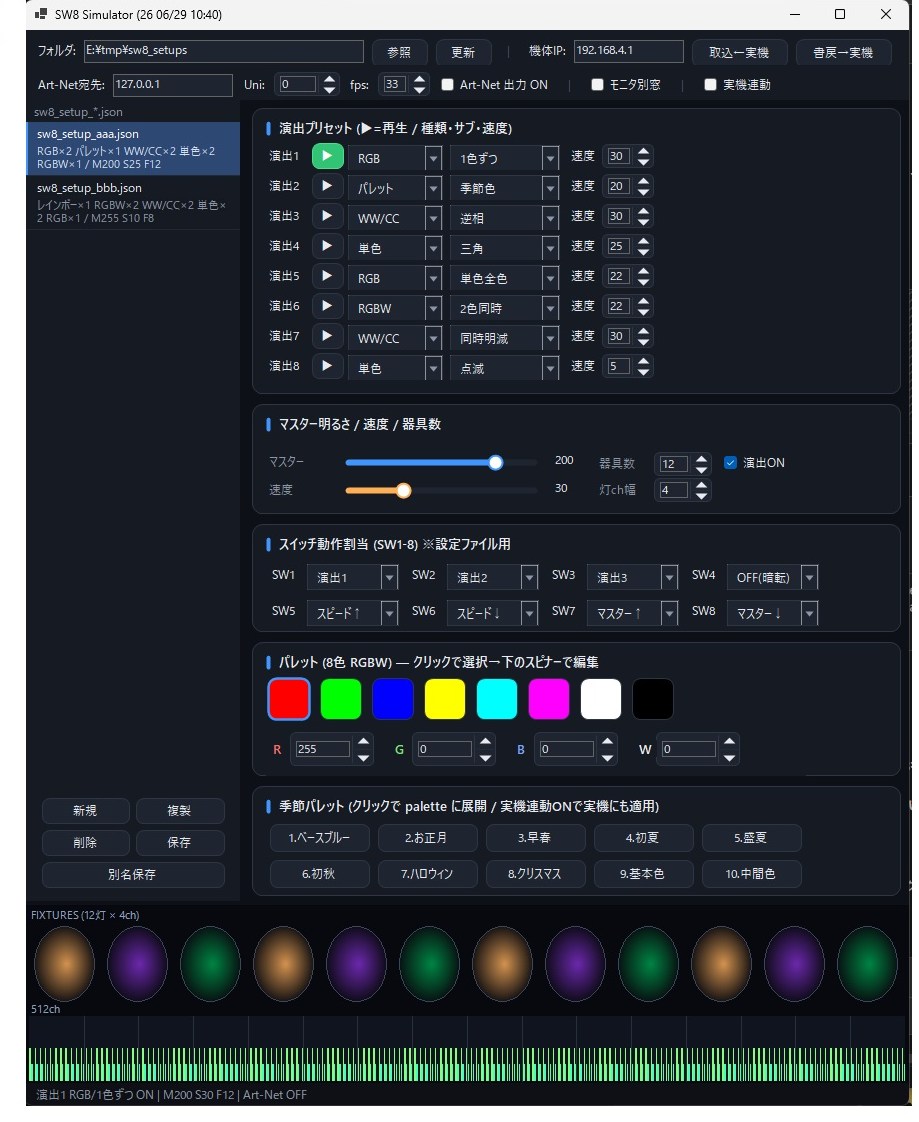Select the magenta palette swatch
Screen dimensions: 919x1122
(x=549, y=699)
